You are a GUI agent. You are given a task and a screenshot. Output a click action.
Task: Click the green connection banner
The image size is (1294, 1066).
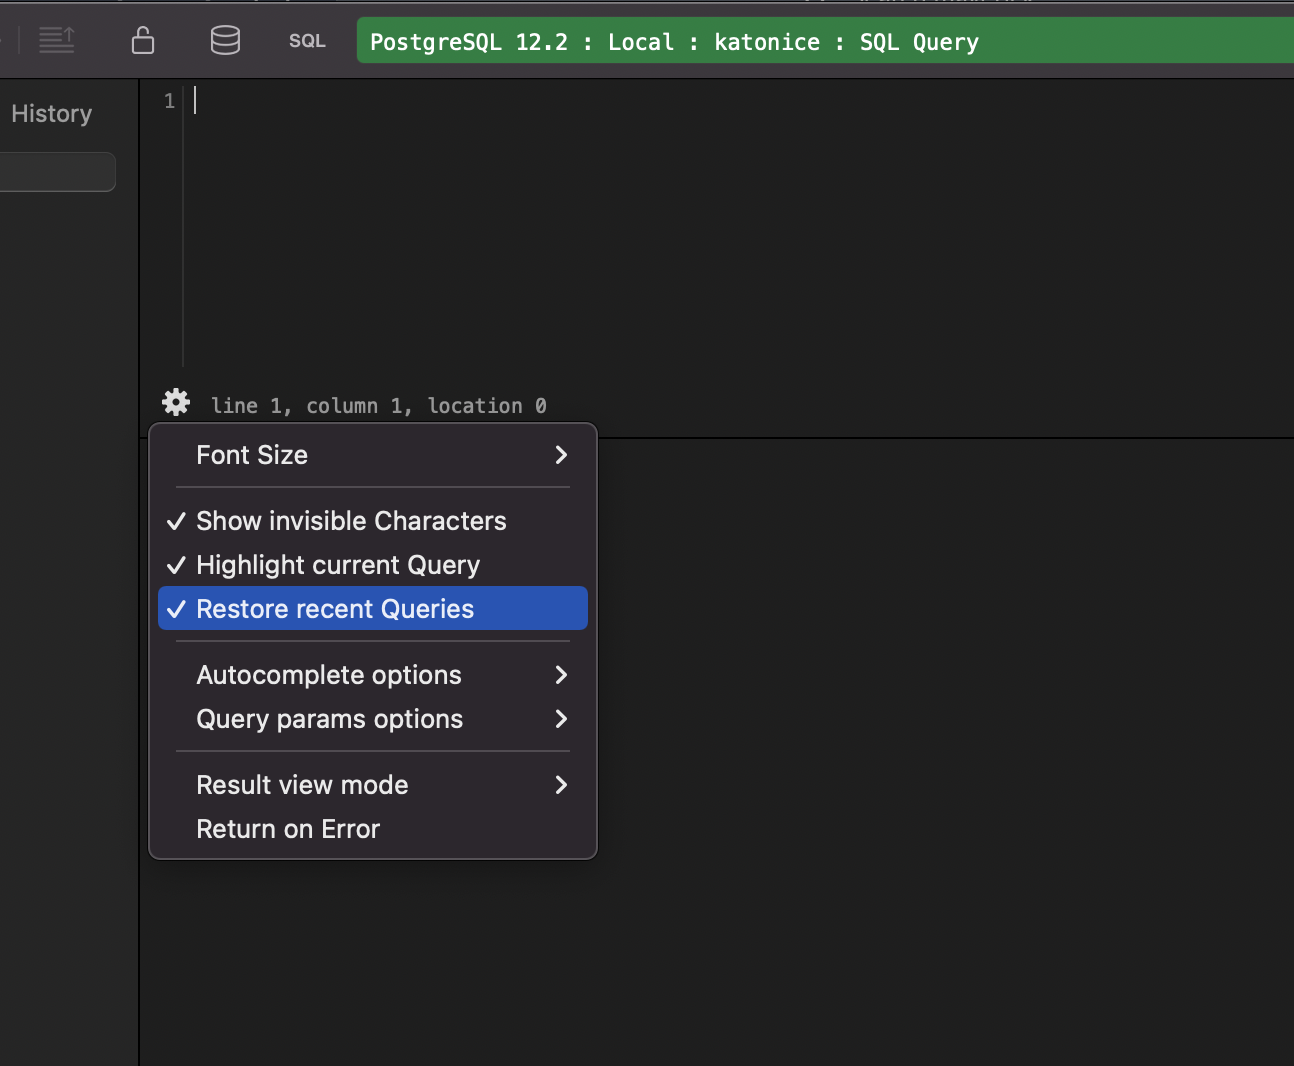pos(820,41)
